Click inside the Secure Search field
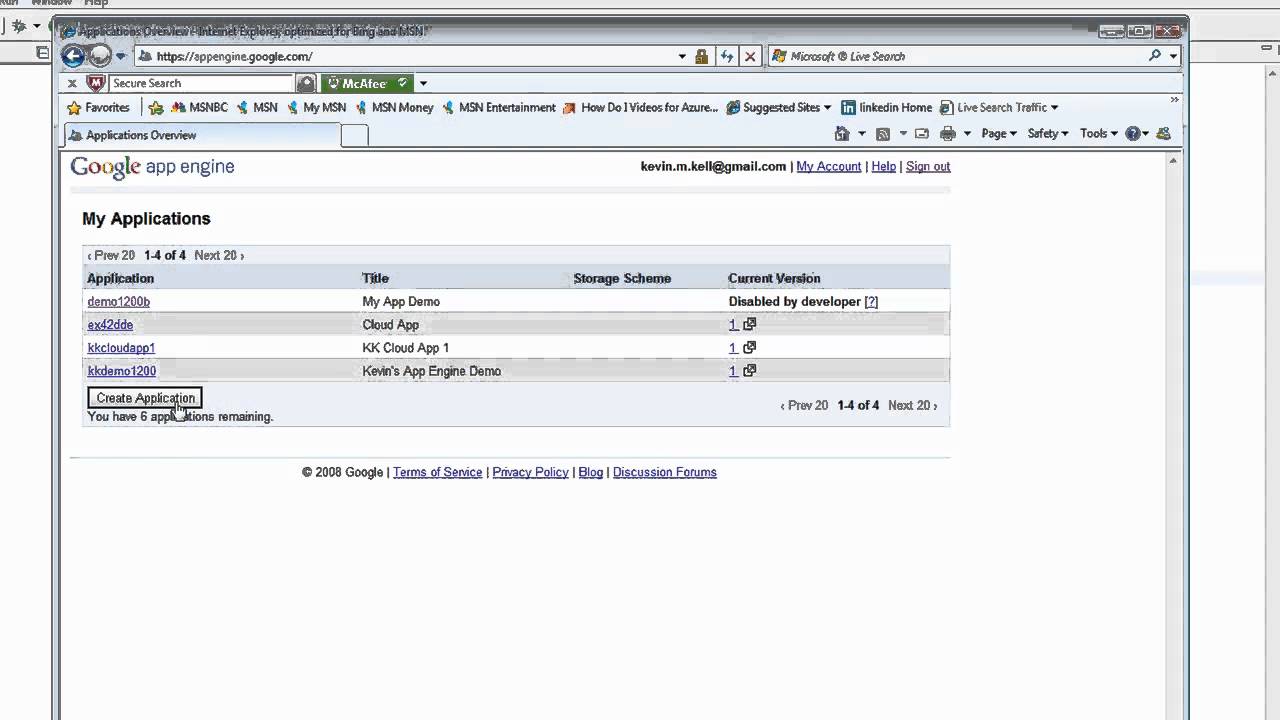 pyautogui.click(x=200, y=83)
